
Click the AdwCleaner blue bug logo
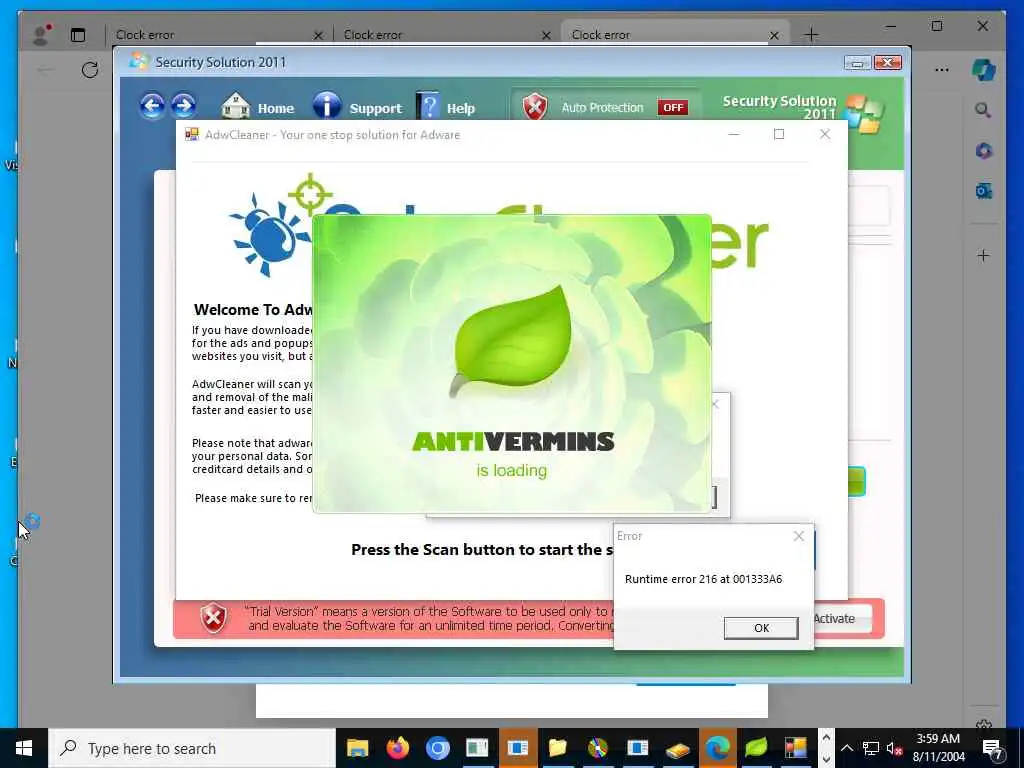[x=270, y=233]
